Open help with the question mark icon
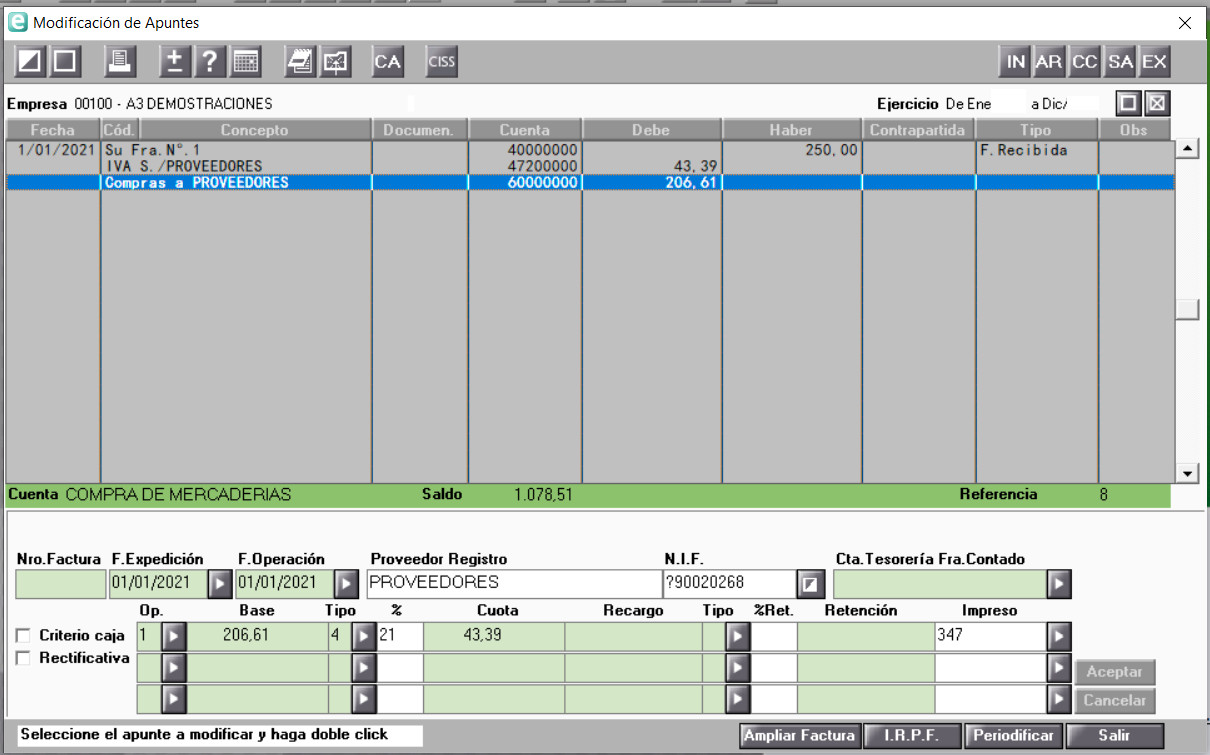This screenshot has width=1210, height=755. (x=209, y=61)
